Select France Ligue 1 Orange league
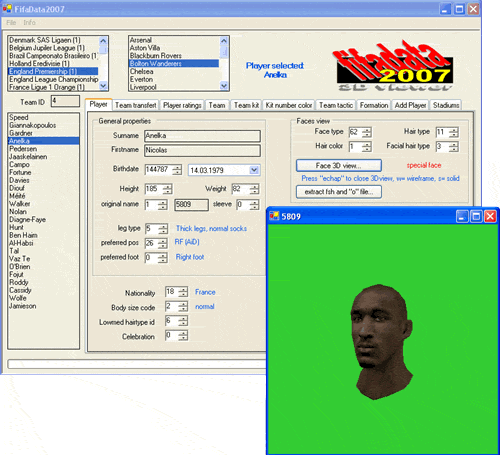The height and width of the screenshot is (455, 500). point(47,87)
